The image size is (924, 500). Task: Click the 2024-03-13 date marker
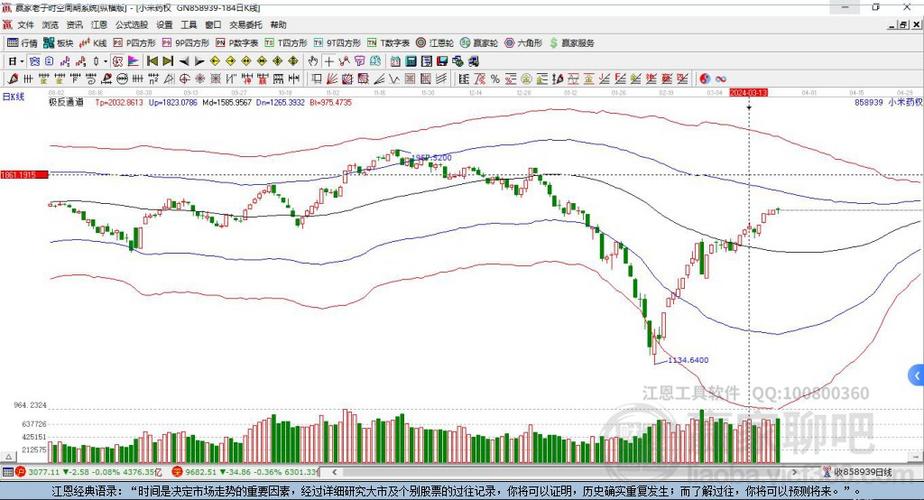(748, 92)
